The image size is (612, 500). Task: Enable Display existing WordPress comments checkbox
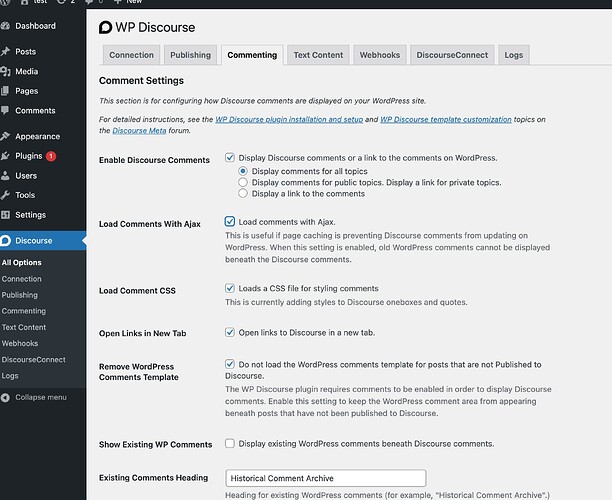(x=230, y=443)
